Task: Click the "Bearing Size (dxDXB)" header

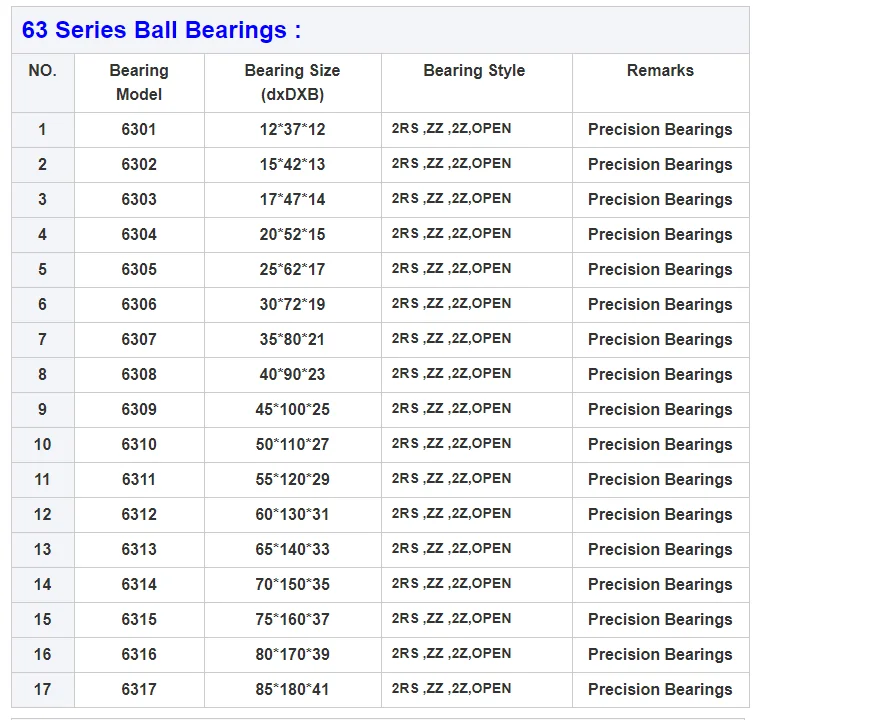Action: point(292,82)
